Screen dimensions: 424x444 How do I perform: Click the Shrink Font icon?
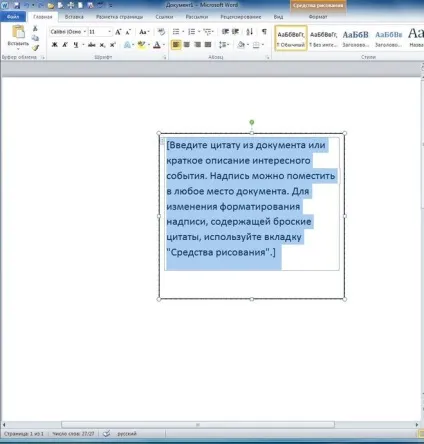[x=128, y=32]
